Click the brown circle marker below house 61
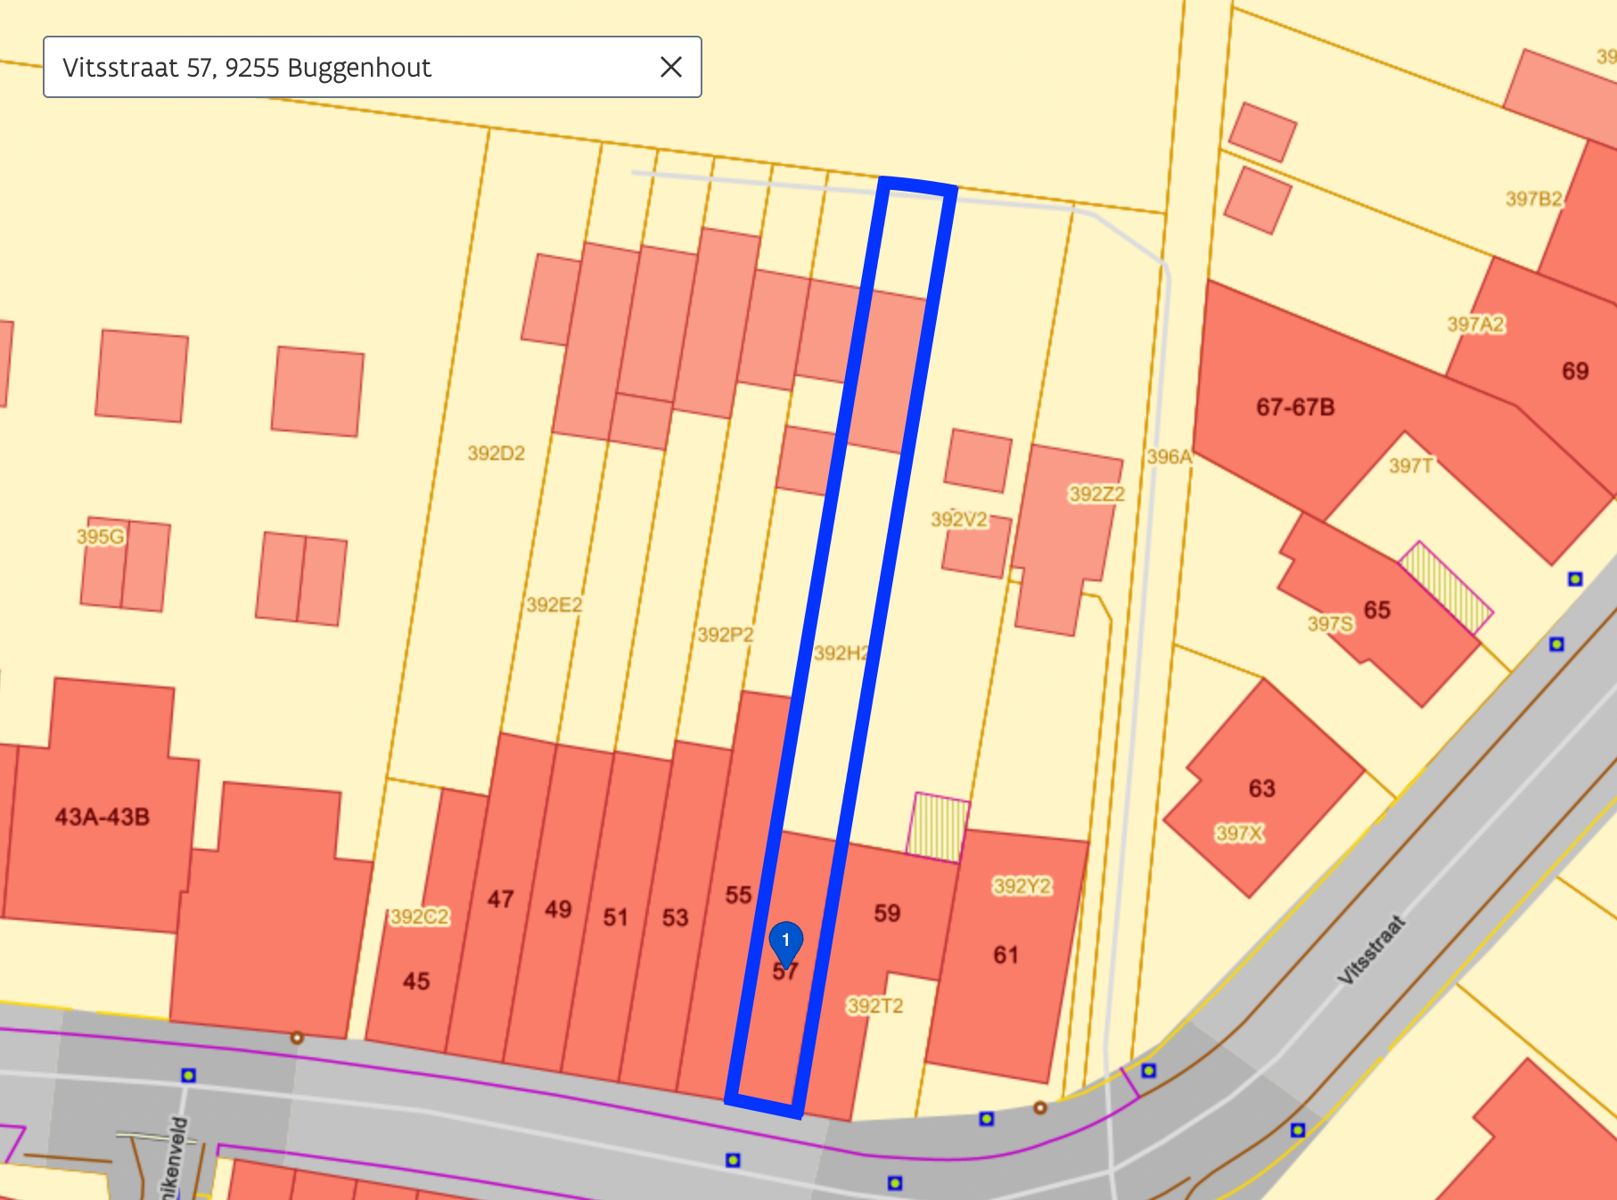 (x=1040, y=1108)
